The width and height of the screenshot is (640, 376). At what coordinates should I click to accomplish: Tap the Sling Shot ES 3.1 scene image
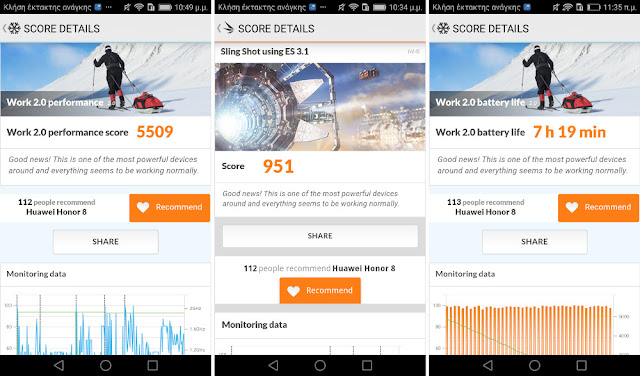point(320,107)
